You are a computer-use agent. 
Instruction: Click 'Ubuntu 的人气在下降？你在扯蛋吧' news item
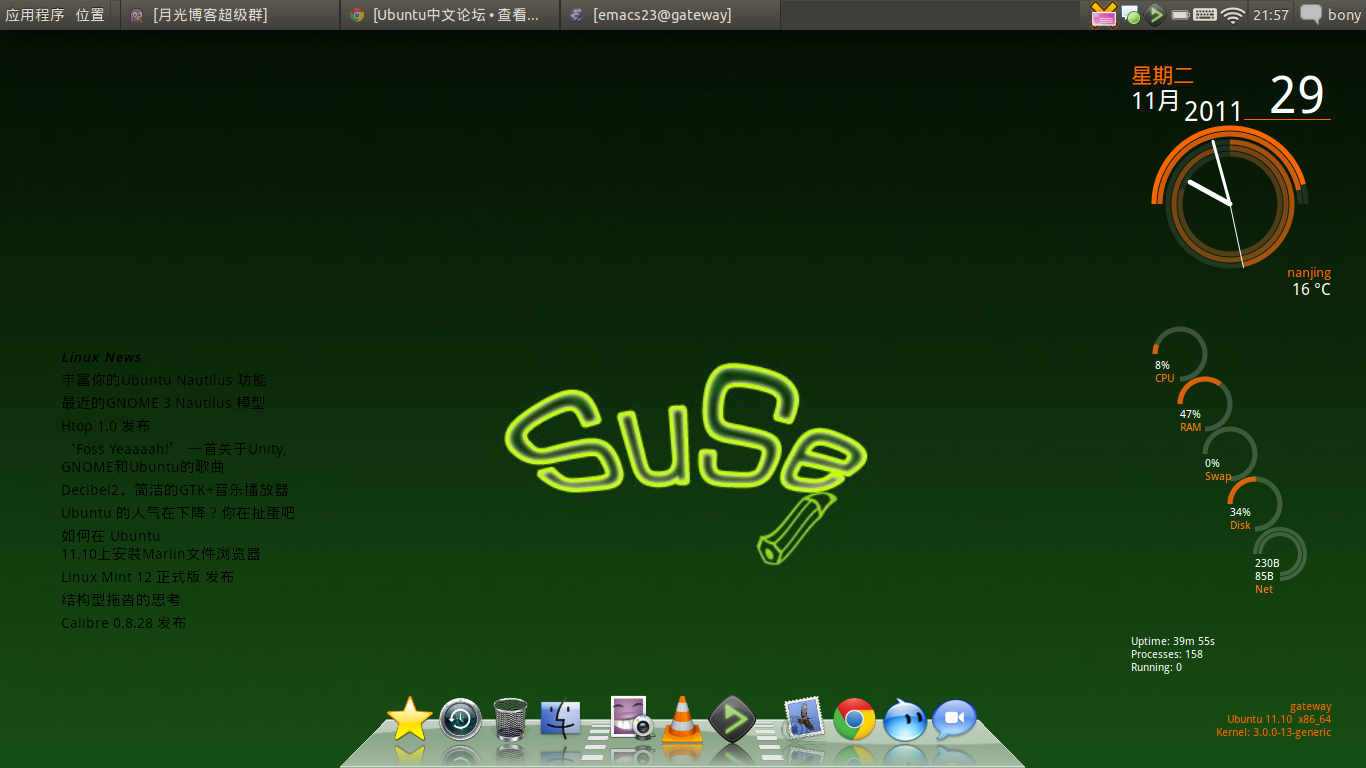pyautogui.click(x=178, y=513)
